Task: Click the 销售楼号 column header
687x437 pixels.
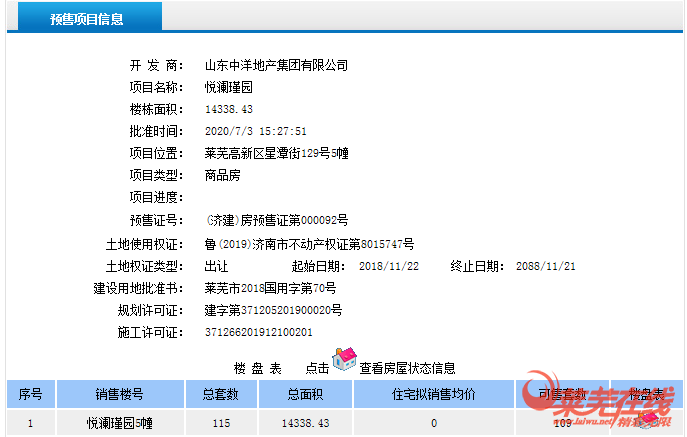Action: [x=120, y=394]
